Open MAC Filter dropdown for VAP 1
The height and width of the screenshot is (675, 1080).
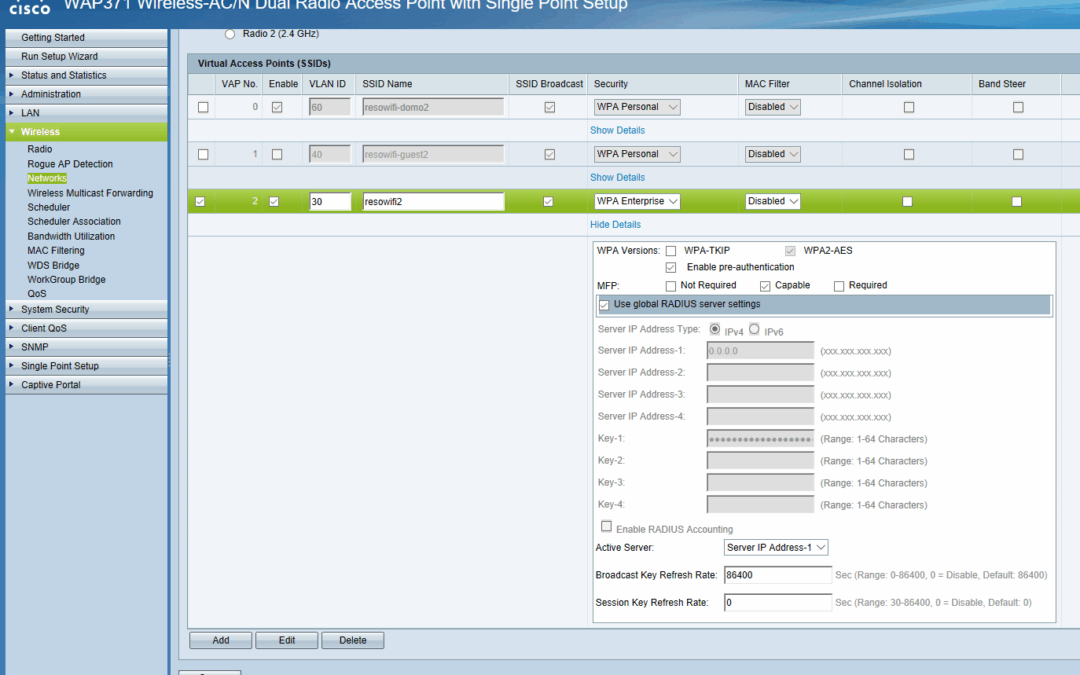click(x=773, y=154)
